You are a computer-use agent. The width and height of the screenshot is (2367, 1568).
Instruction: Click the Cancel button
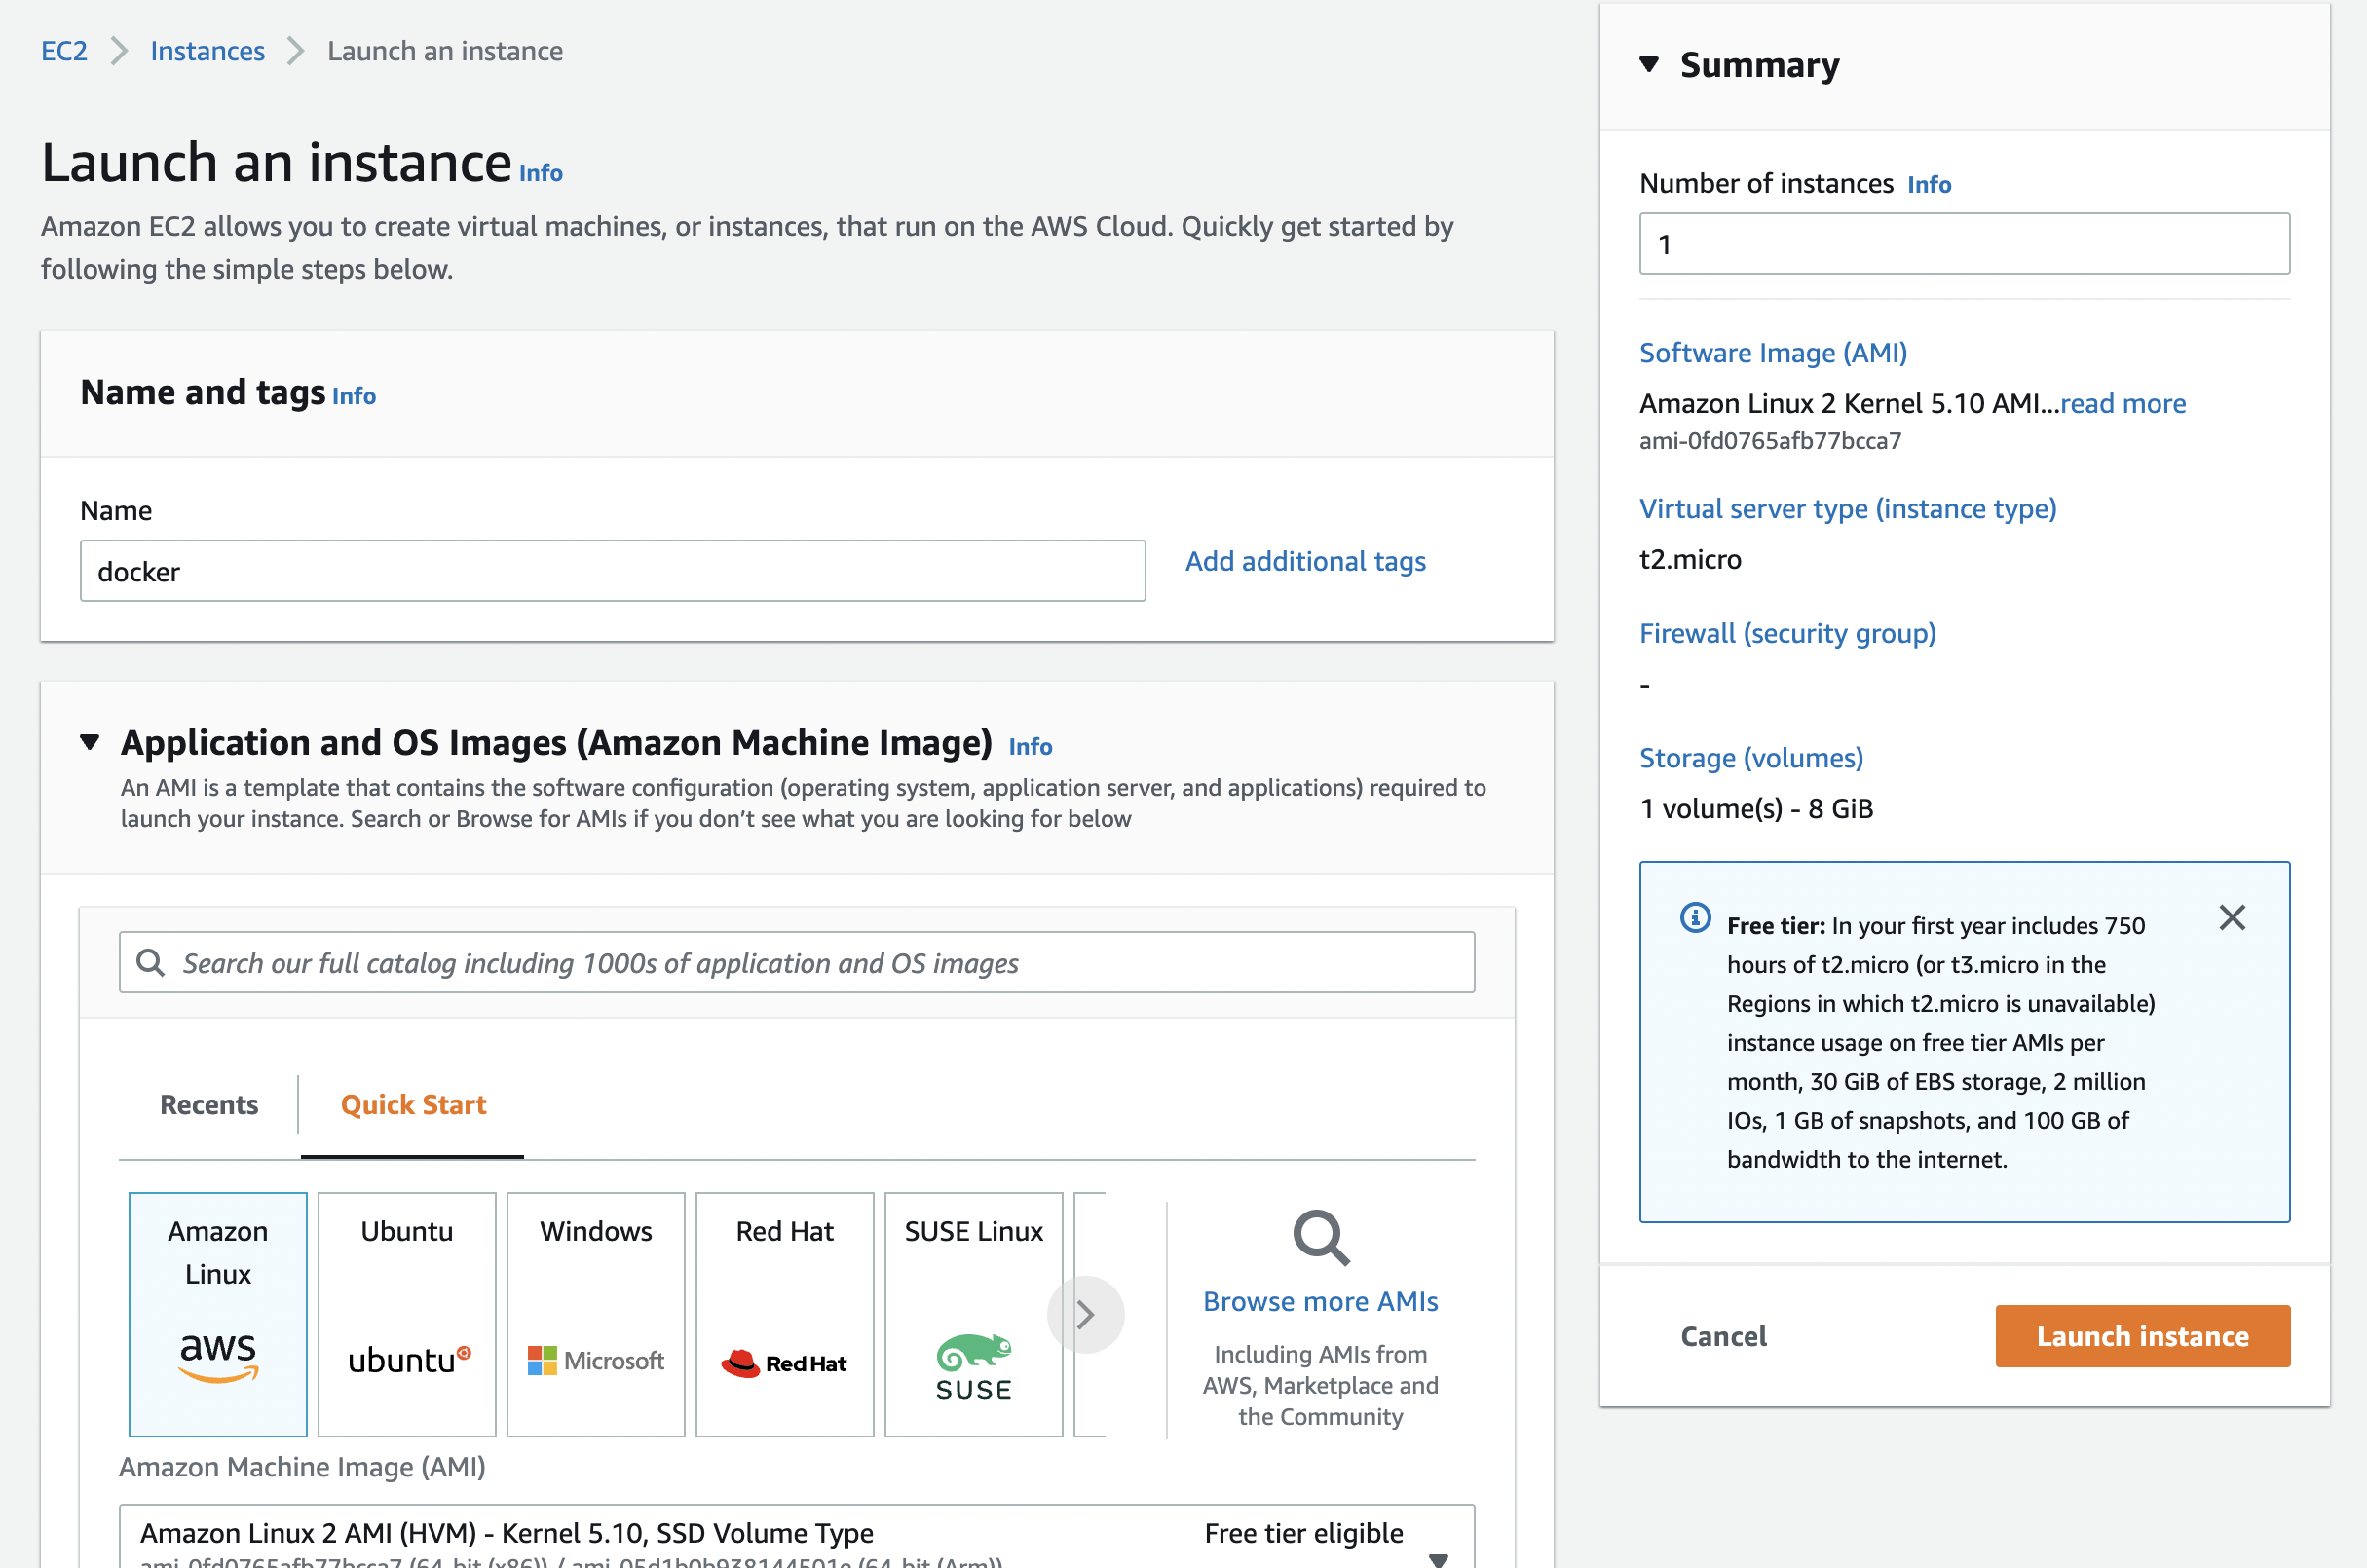point(1723,1336)
